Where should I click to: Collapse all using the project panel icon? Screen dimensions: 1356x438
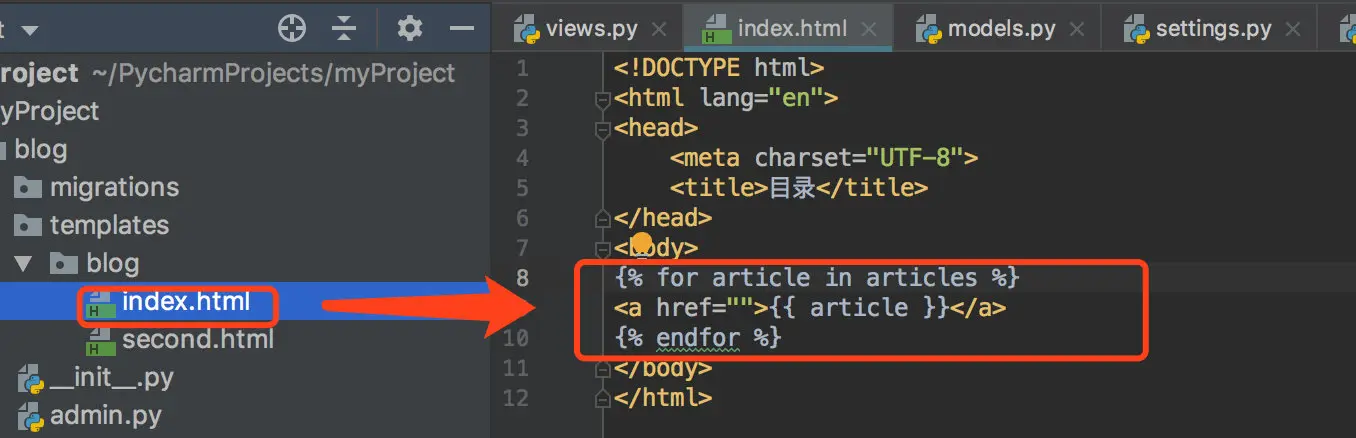(x=344, y=28)
